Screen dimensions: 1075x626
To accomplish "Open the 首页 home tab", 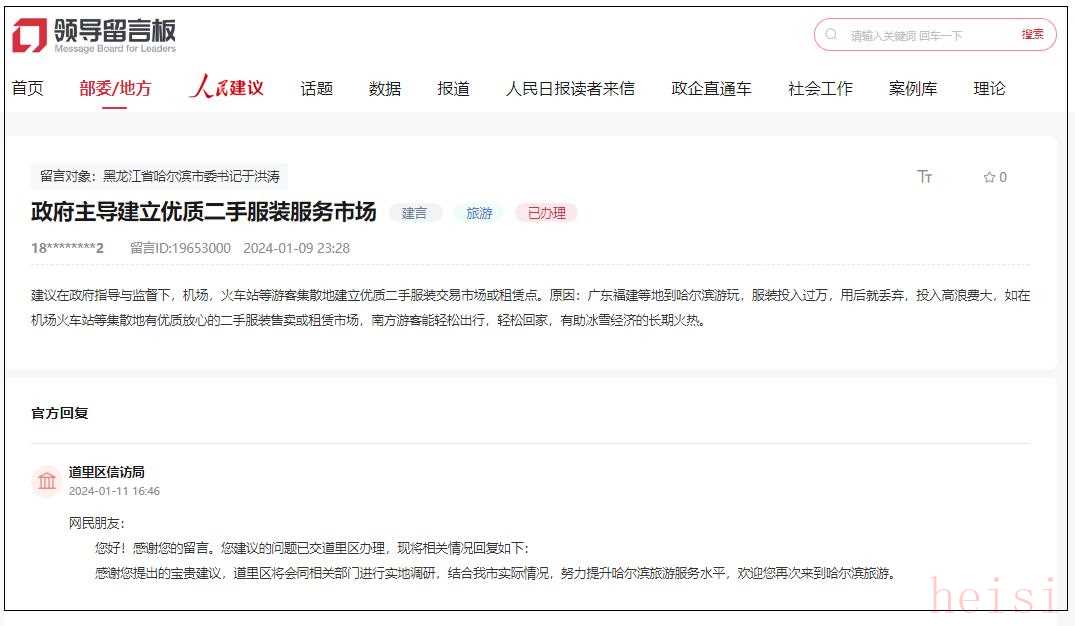I will click(x=27, y=88).
